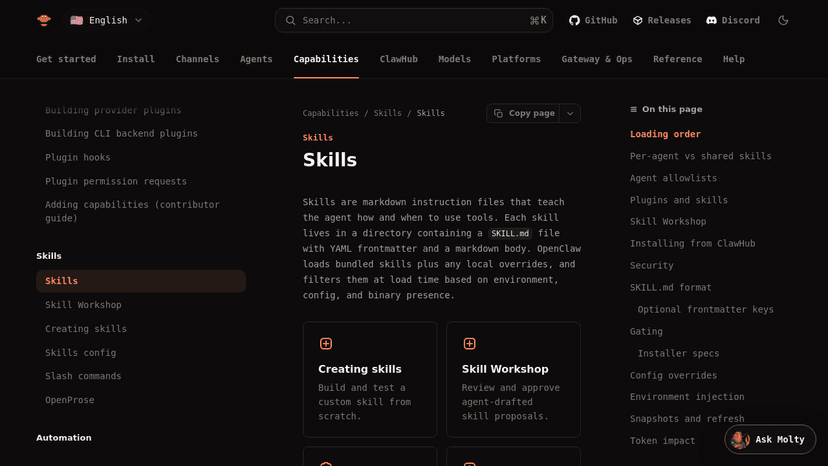The height and width of the screenshot is (466, 828).
Task: Click the OpenClaw lobster logo
Action: click(x=44, y=20)
